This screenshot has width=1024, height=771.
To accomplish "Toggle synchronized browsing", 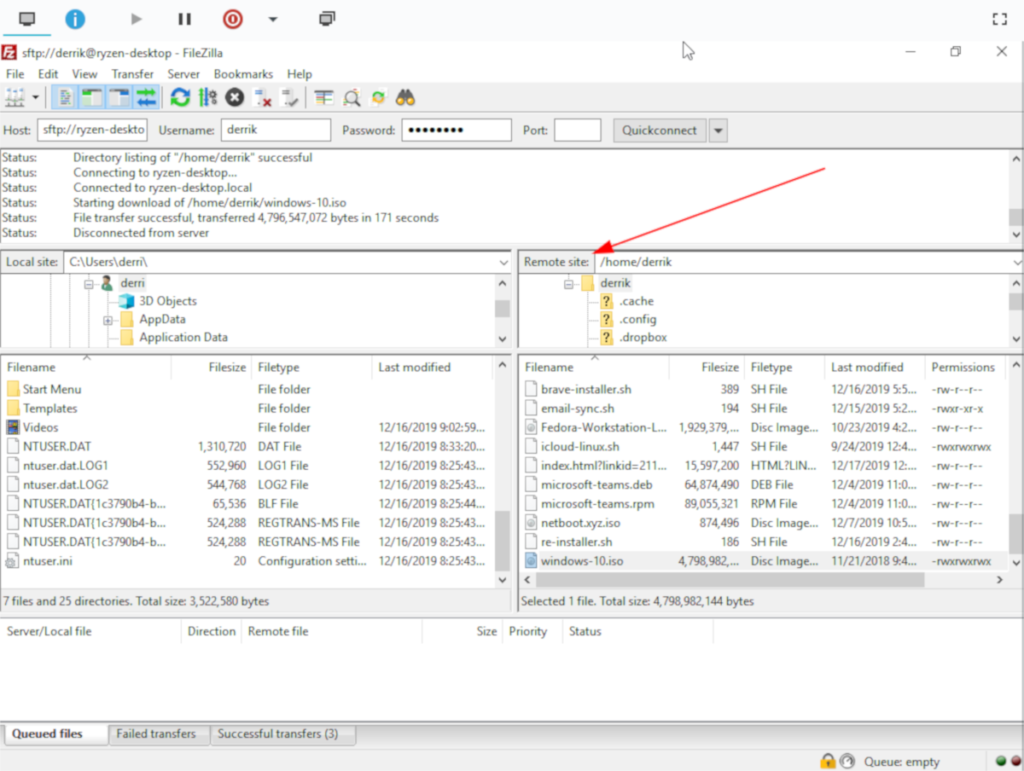I will pyautogui.click(x=378, y=97).
